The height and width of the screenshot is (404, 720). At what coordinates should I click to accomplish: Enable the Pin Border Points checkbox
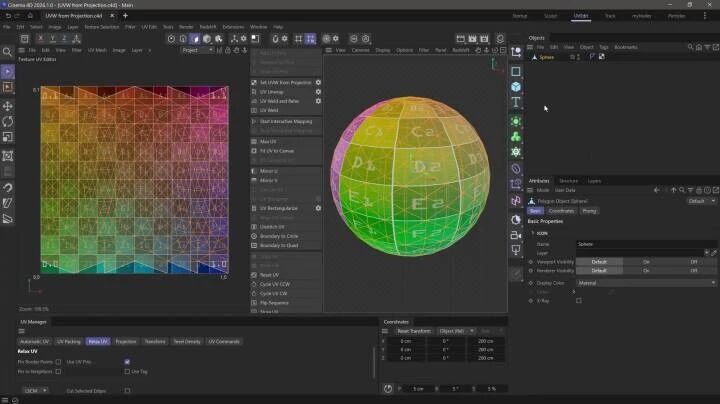[58, 361]
